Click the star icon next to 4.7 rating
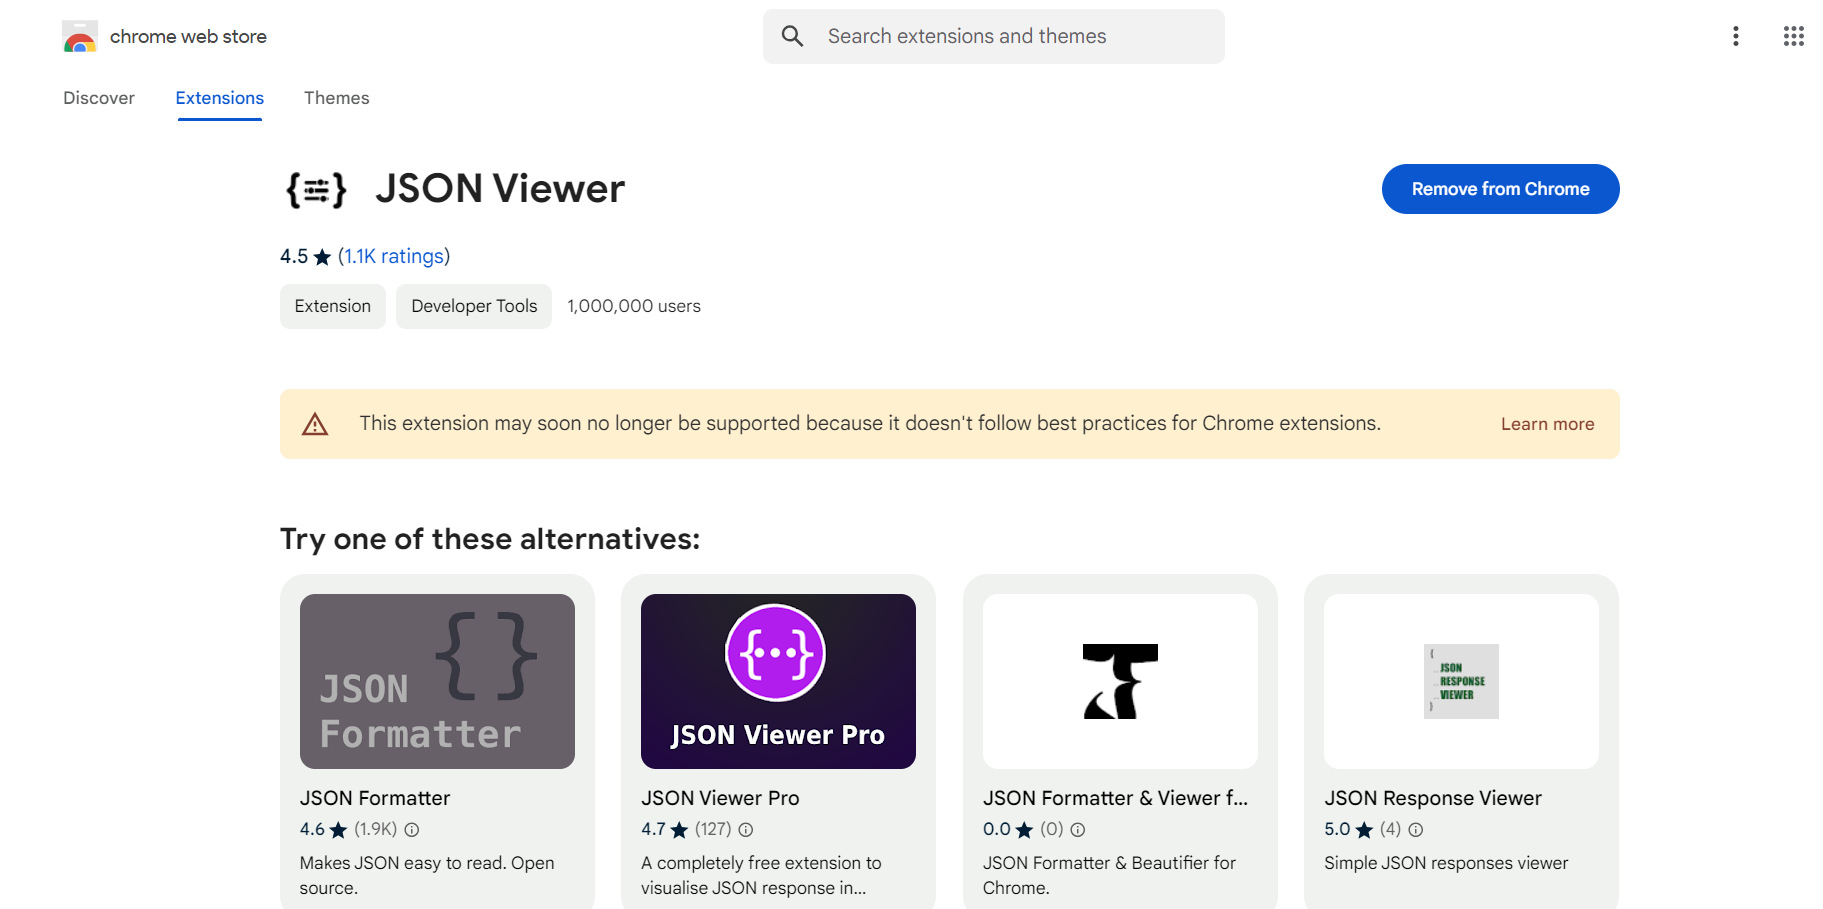This screenshot has height=909, width=1823. point(680,830)
